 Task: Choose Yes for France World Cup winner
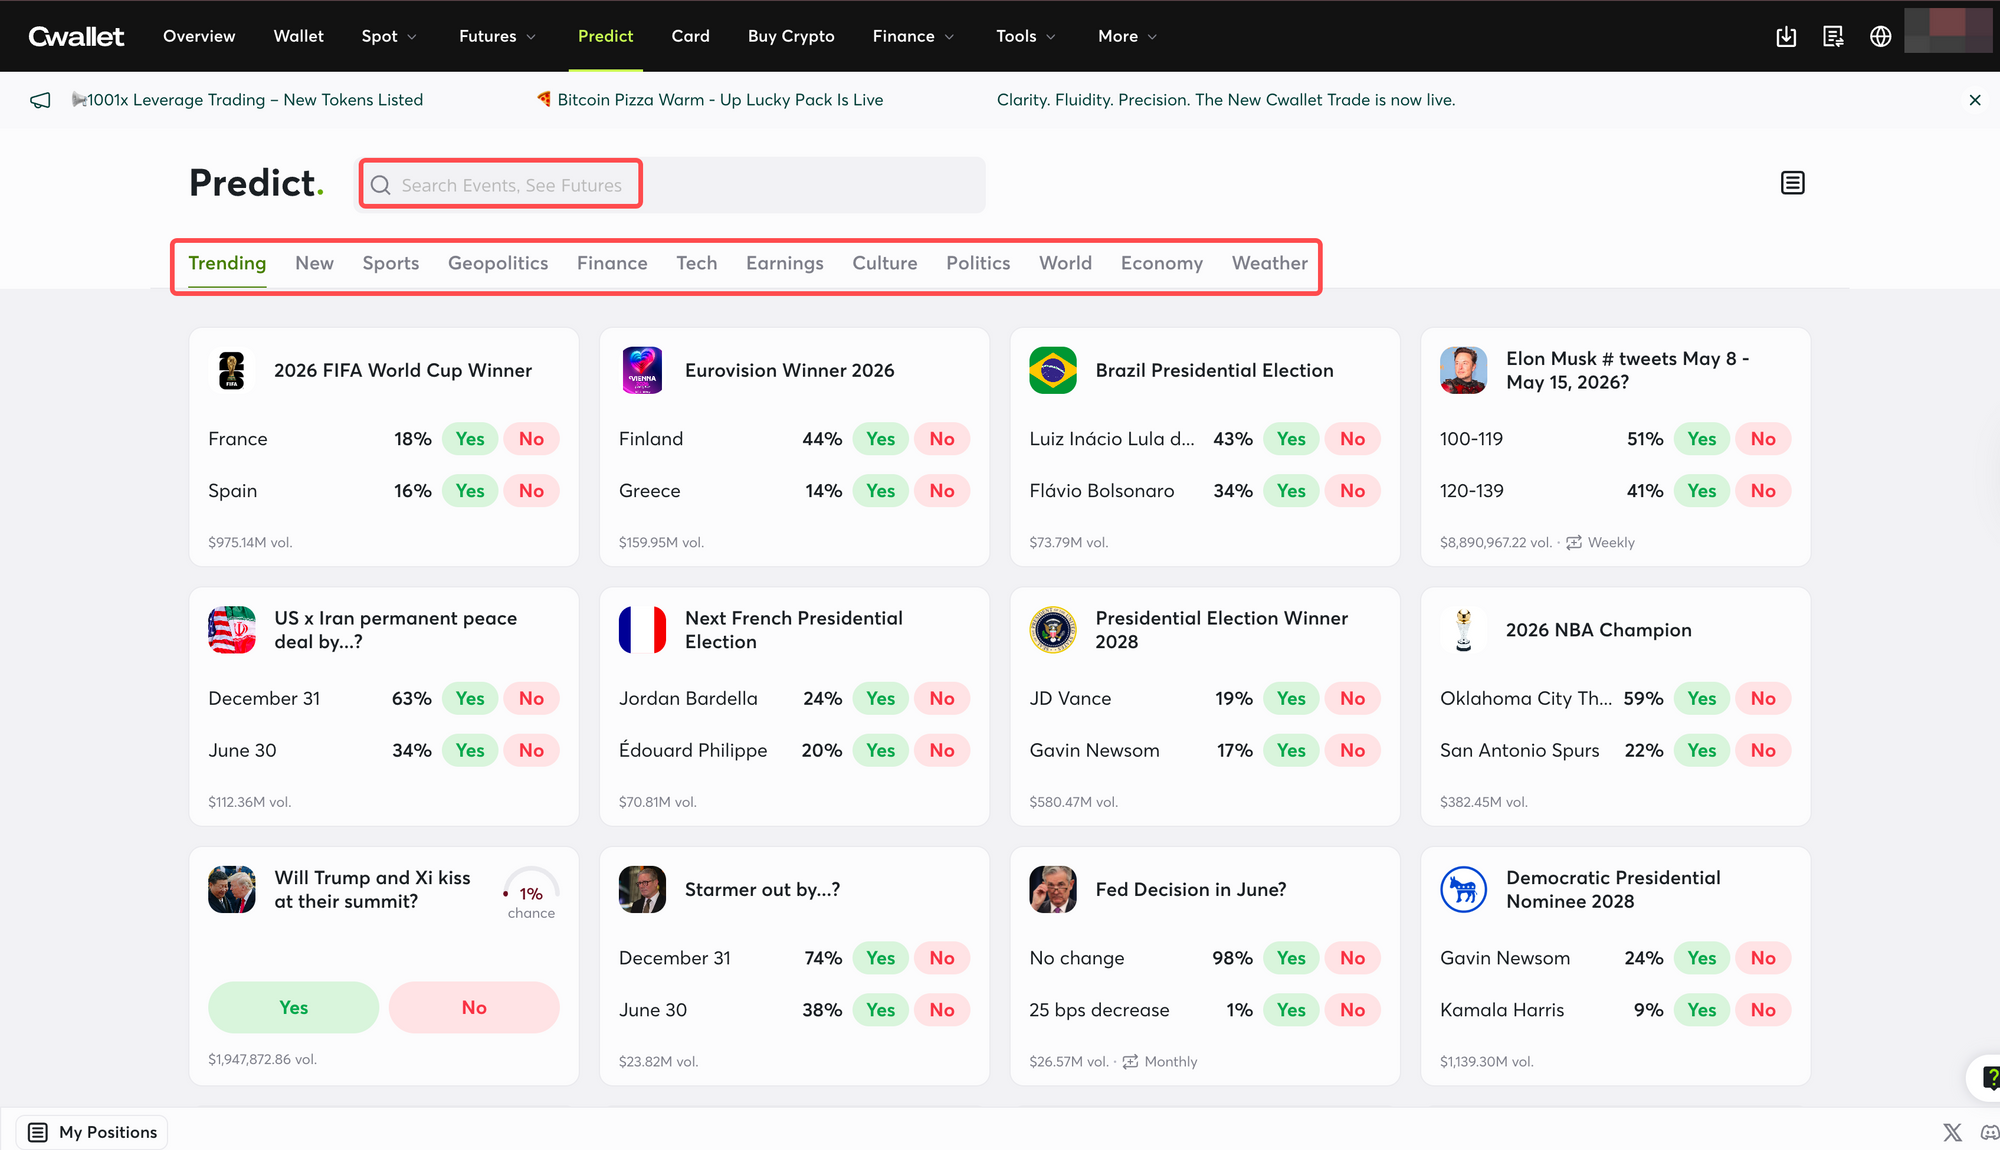point(470,439)
